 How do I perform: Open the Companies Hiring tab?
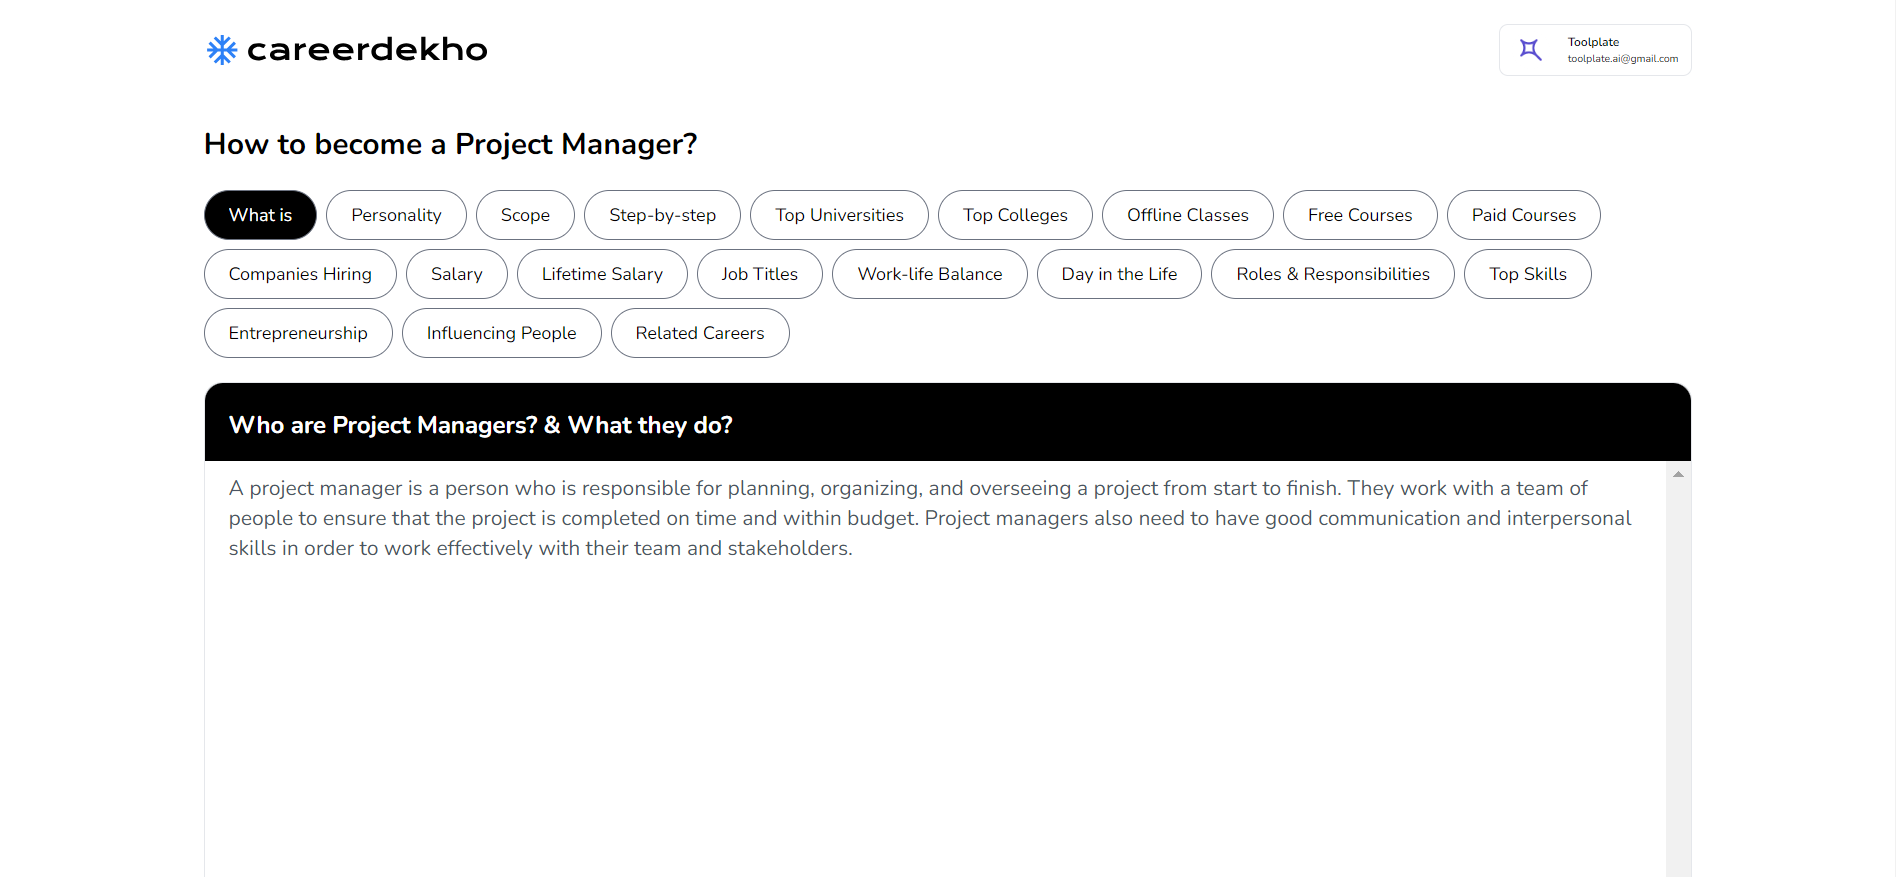click(x=300, y=274)
